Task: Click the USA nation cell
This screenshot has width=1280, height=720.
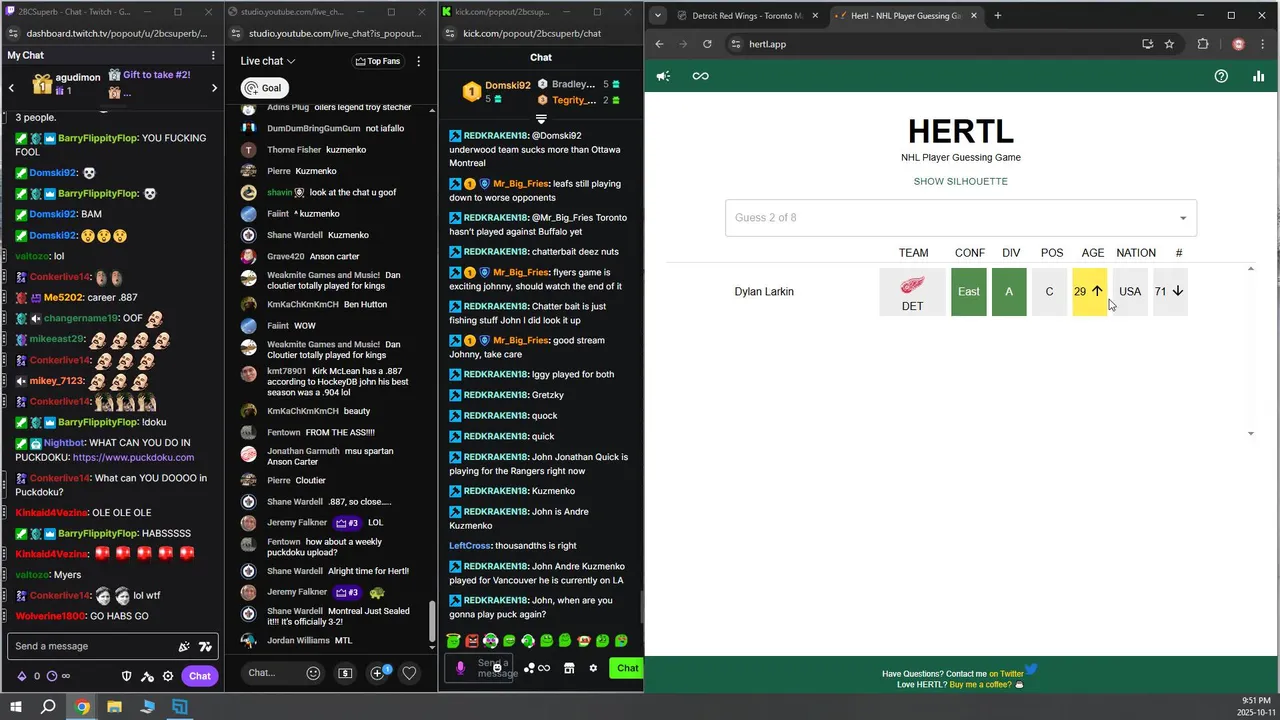Action: click(1130, 291)
